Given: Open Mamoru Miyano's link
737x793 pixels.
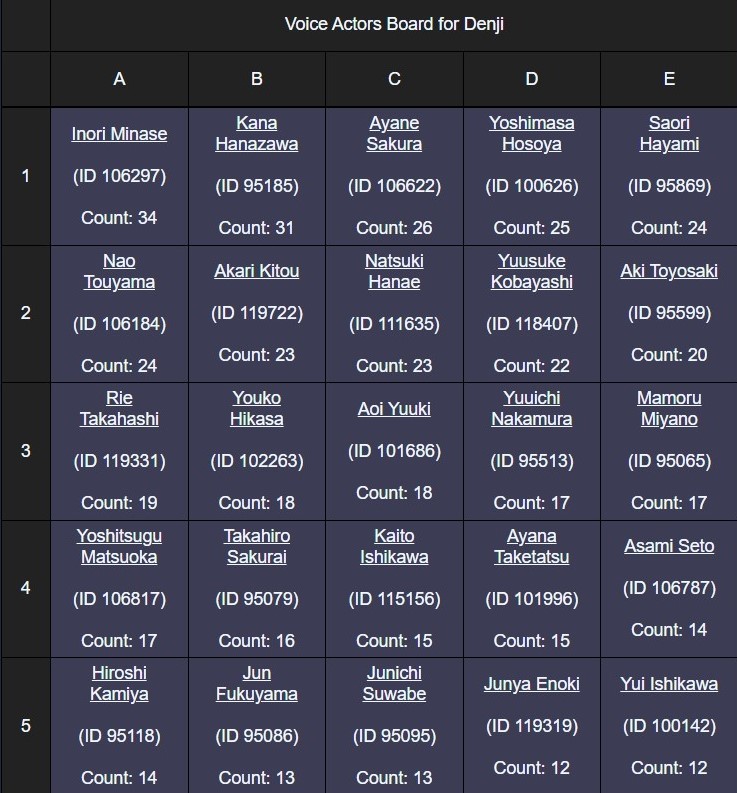Looking at the screenshot, I should (669, 408).
